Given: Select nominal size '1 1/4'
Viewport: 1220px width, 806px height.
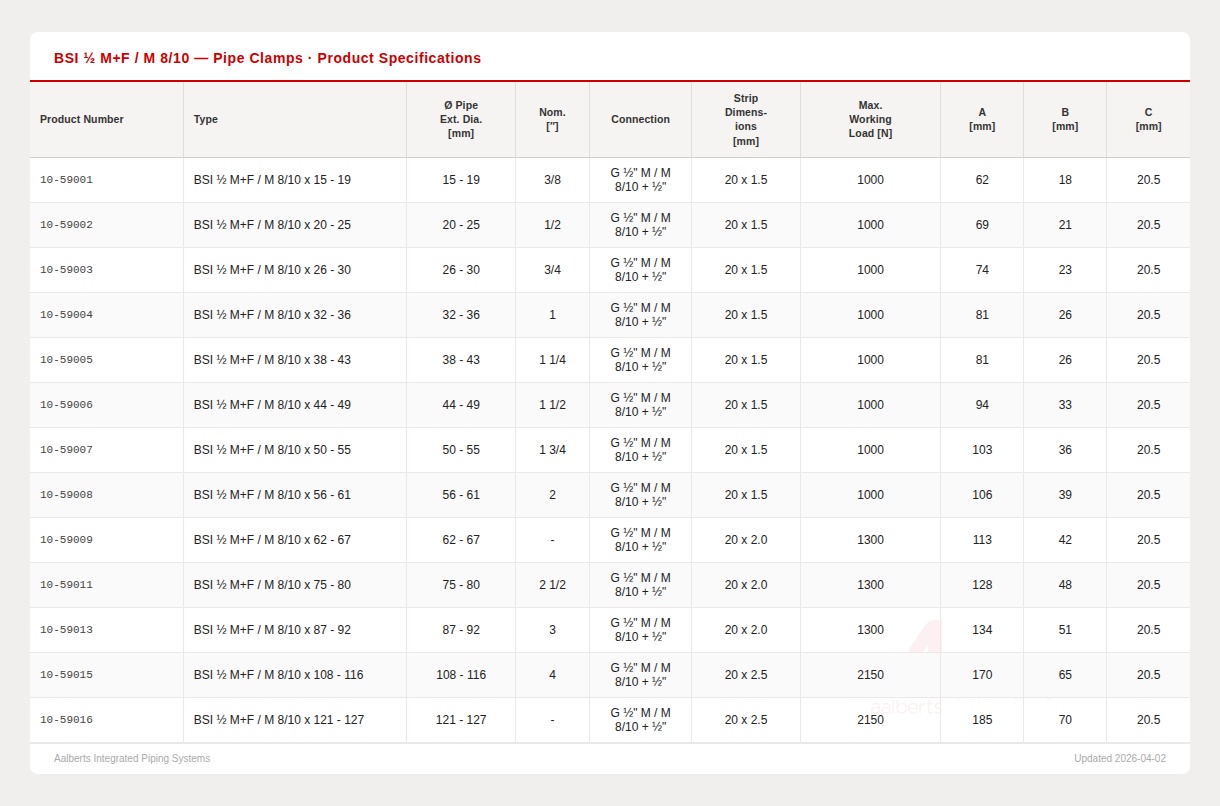Looking at the screenshot, I should coord(552,360).
